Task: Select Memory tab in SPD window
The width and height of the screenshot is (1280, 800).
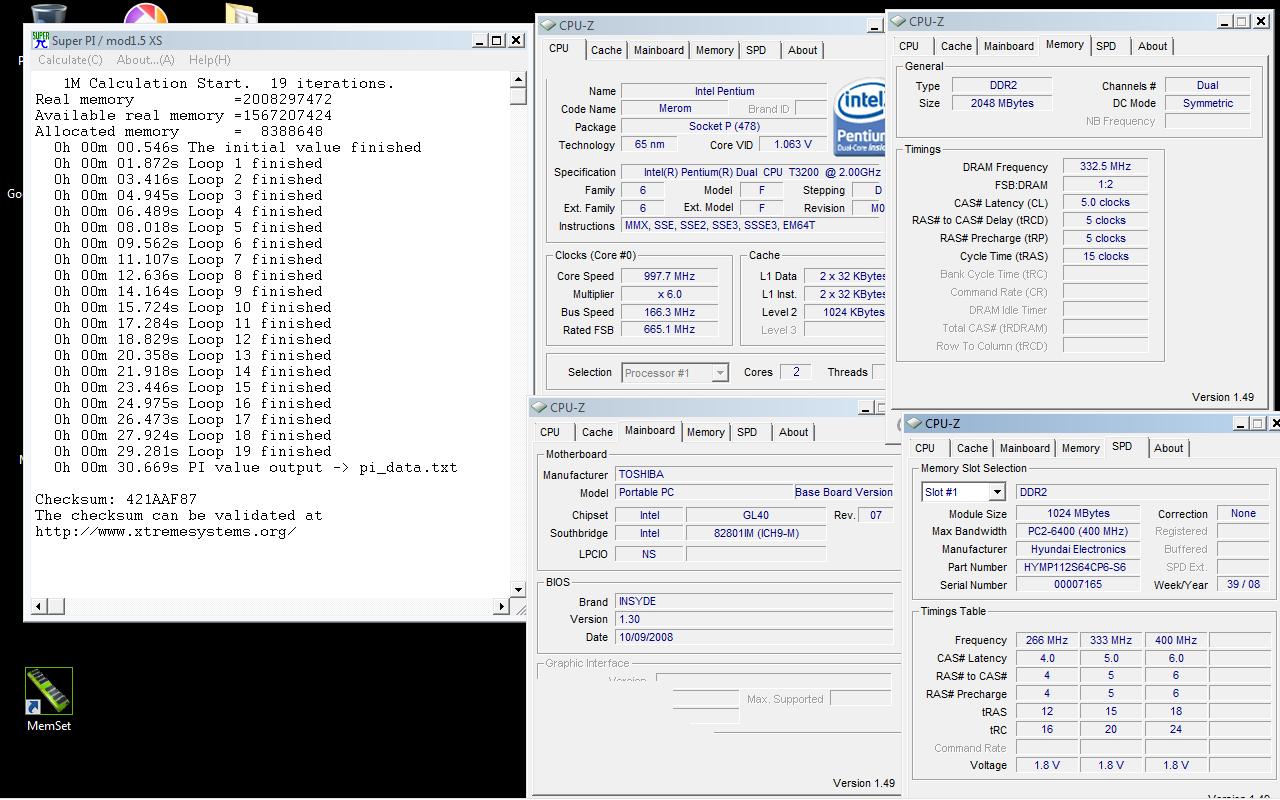Action: 1080,448
